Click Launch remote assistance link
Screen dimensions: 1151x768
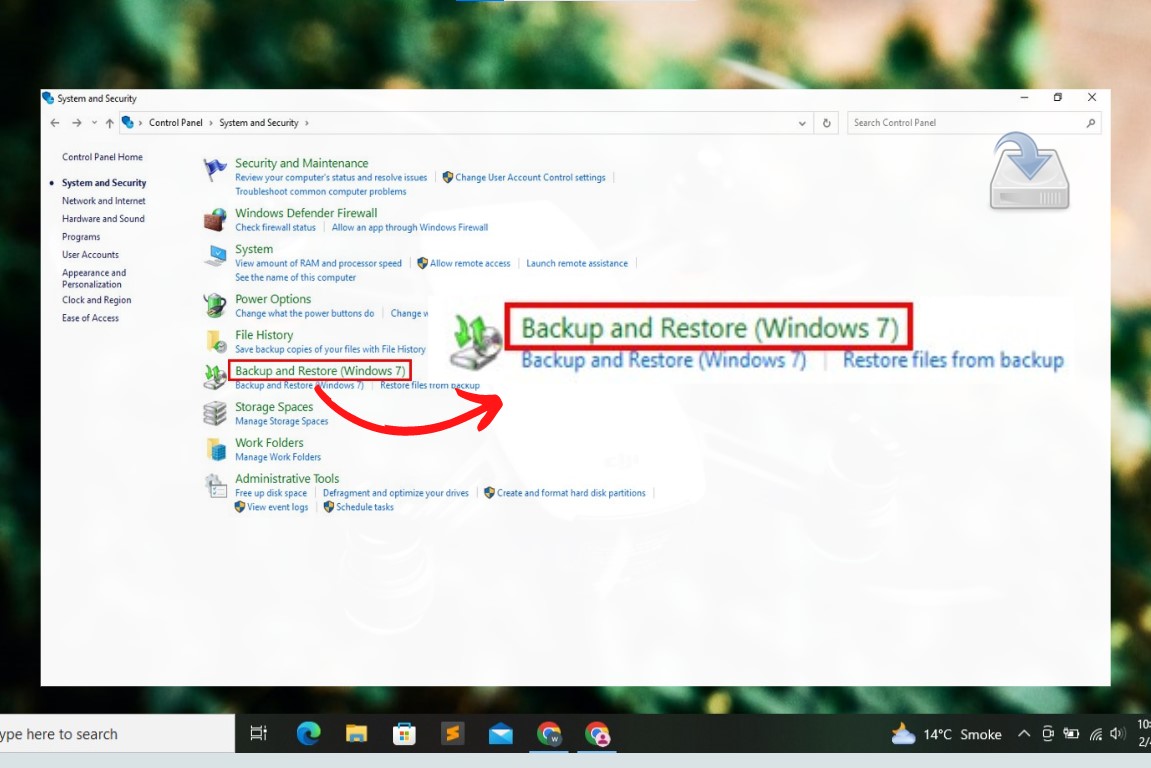click(x=577, y=264)
